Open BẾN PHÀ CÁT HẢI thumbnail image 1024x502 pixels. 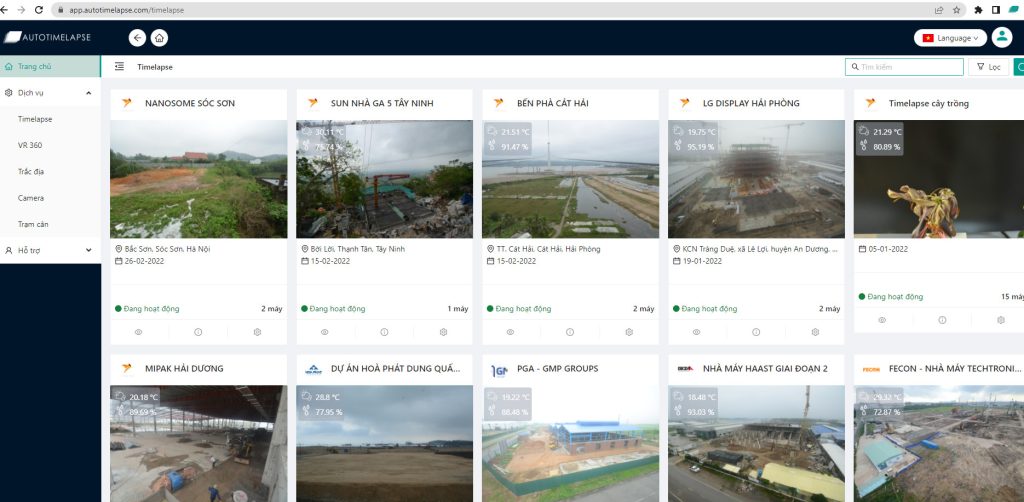coord(570,179)
